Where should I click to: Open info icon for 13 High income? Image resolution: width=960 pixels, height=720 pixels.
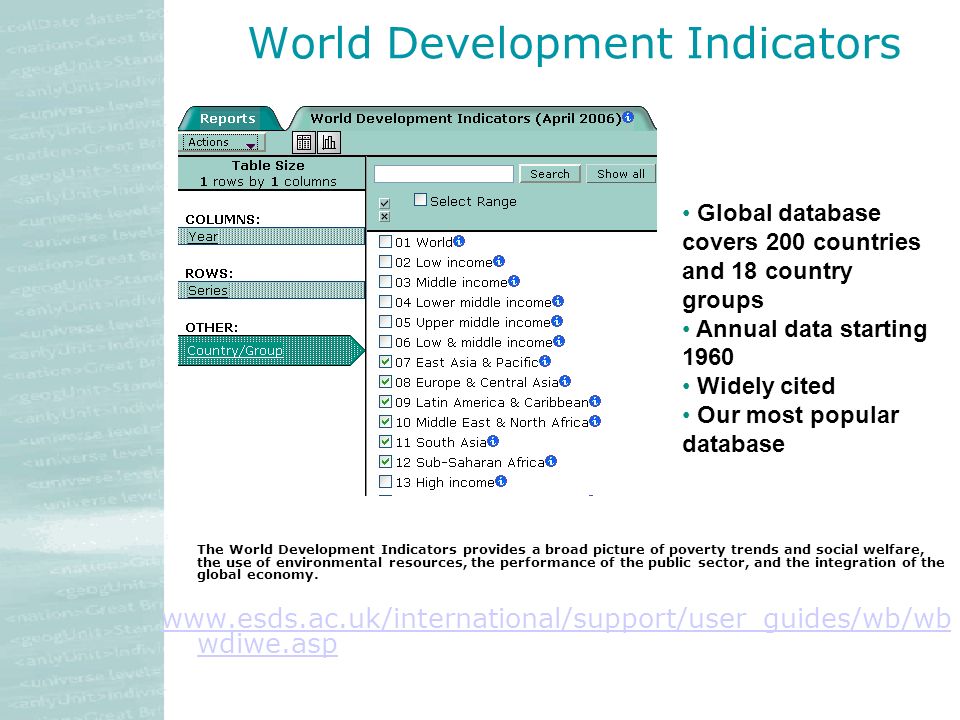(501, 481)
